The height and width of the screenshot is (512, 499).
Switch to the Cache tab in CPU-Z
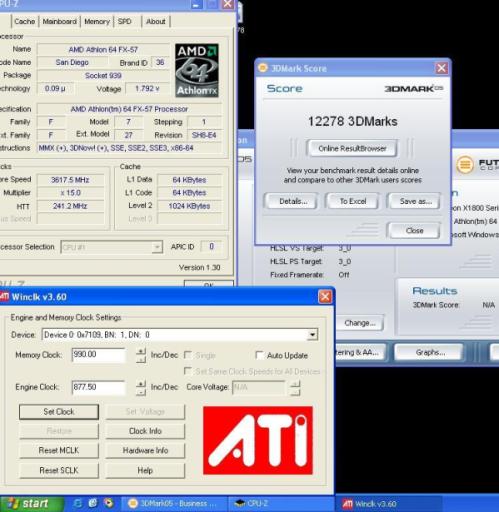pos(25,21)
